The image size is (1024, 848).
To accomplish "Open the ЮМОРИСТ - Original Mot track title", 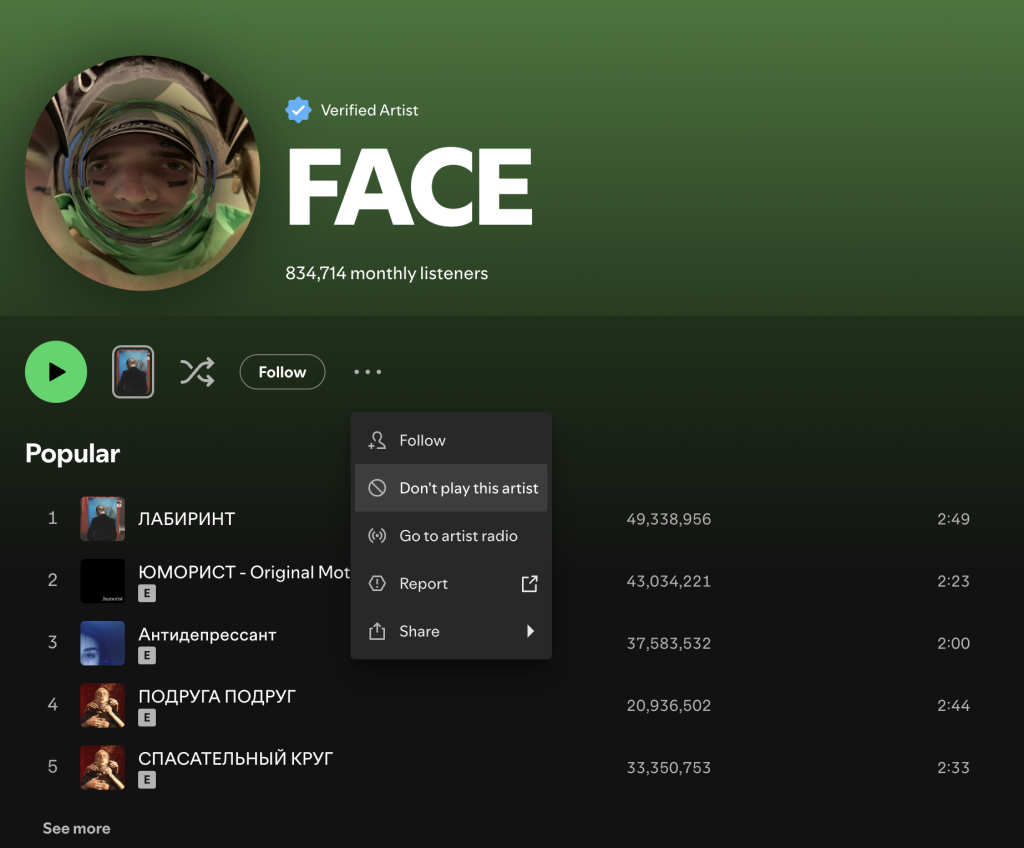I will click(244, 572).
